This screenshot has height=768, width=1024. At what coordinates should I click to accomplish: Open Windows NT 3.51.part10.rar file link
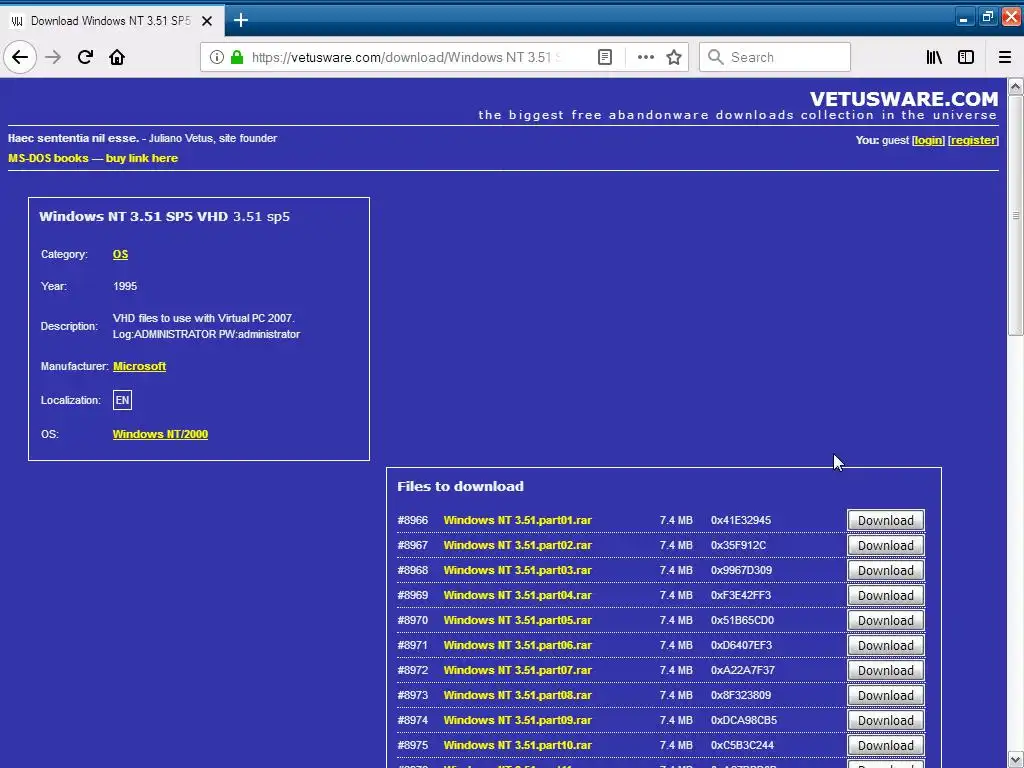point(517,745)
